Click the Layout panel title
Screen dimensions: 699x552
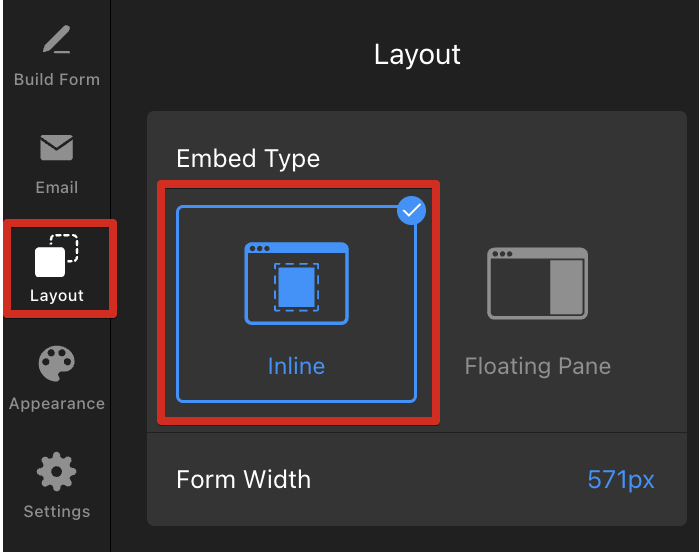click(417, 55)
